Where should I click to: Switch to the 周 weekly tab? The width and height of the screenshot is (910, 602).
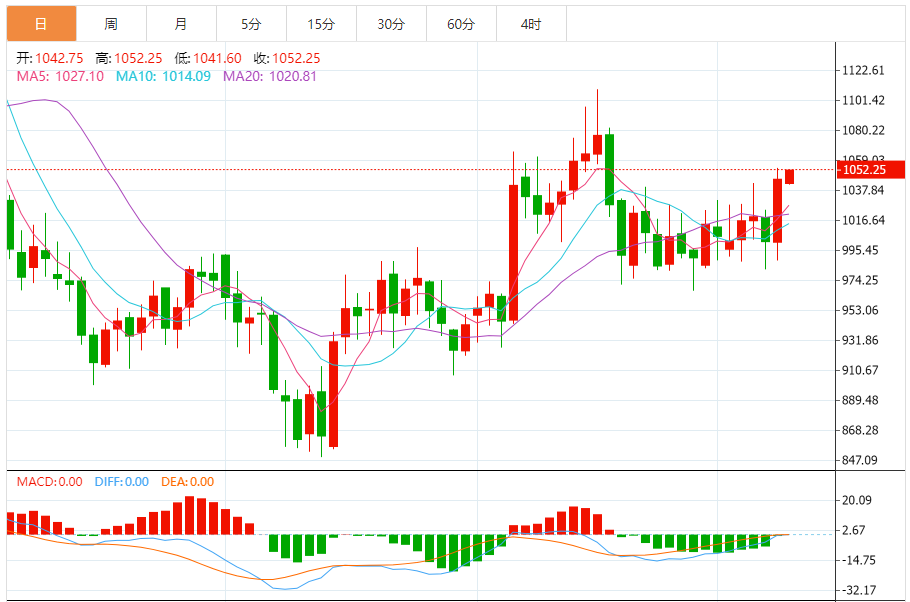tap(111, 24)
